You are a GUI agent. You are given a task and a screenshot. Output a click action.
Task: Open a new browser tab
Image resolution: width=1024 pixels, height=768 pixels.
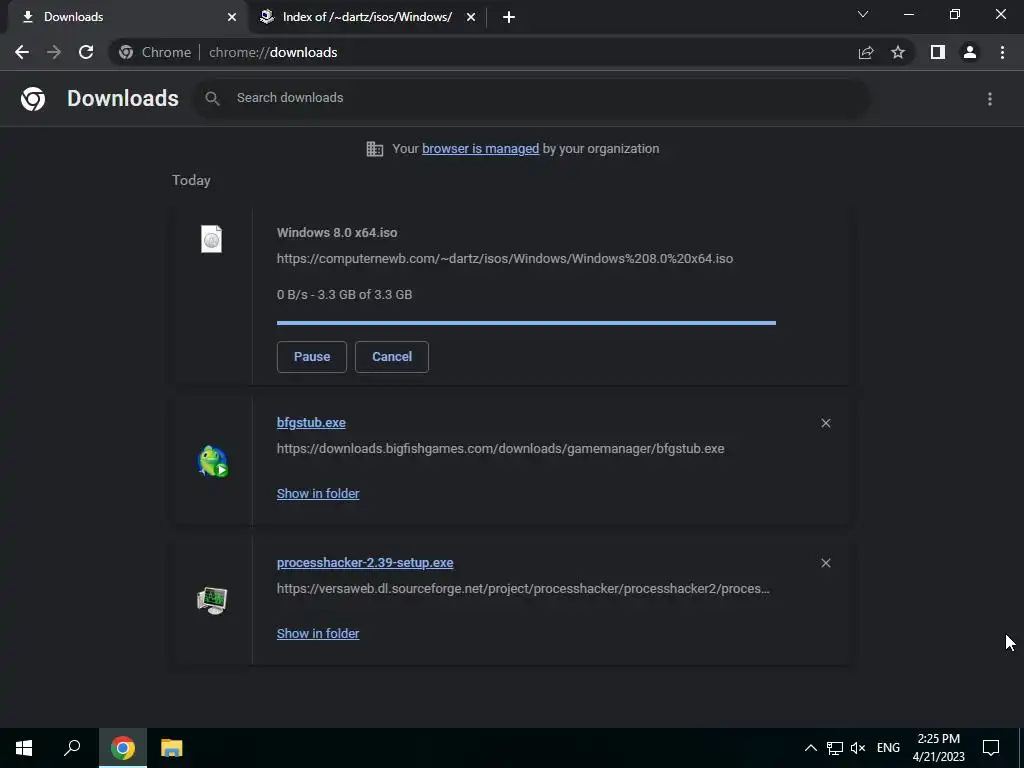[x=509, y=17]
